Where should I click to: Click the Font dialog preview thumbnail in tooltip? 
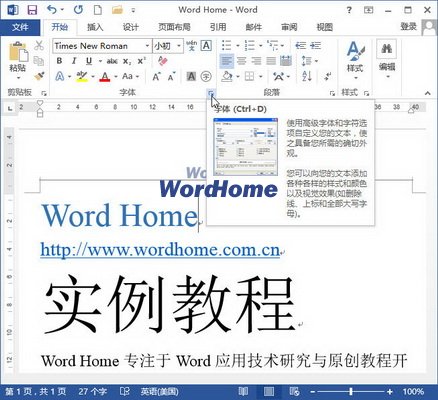(245, 147)
